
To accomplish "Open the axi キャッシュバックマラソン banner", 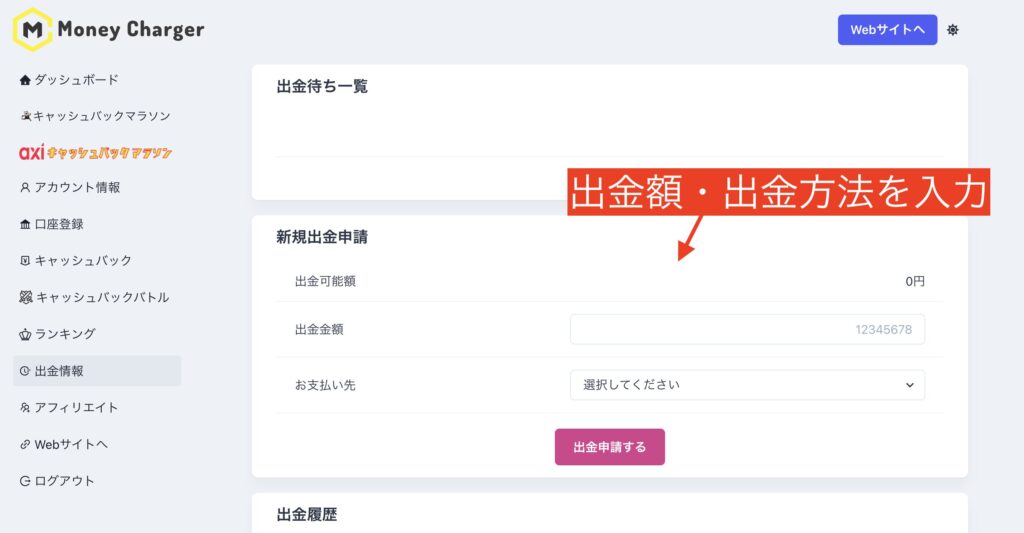I will [95, 152].
